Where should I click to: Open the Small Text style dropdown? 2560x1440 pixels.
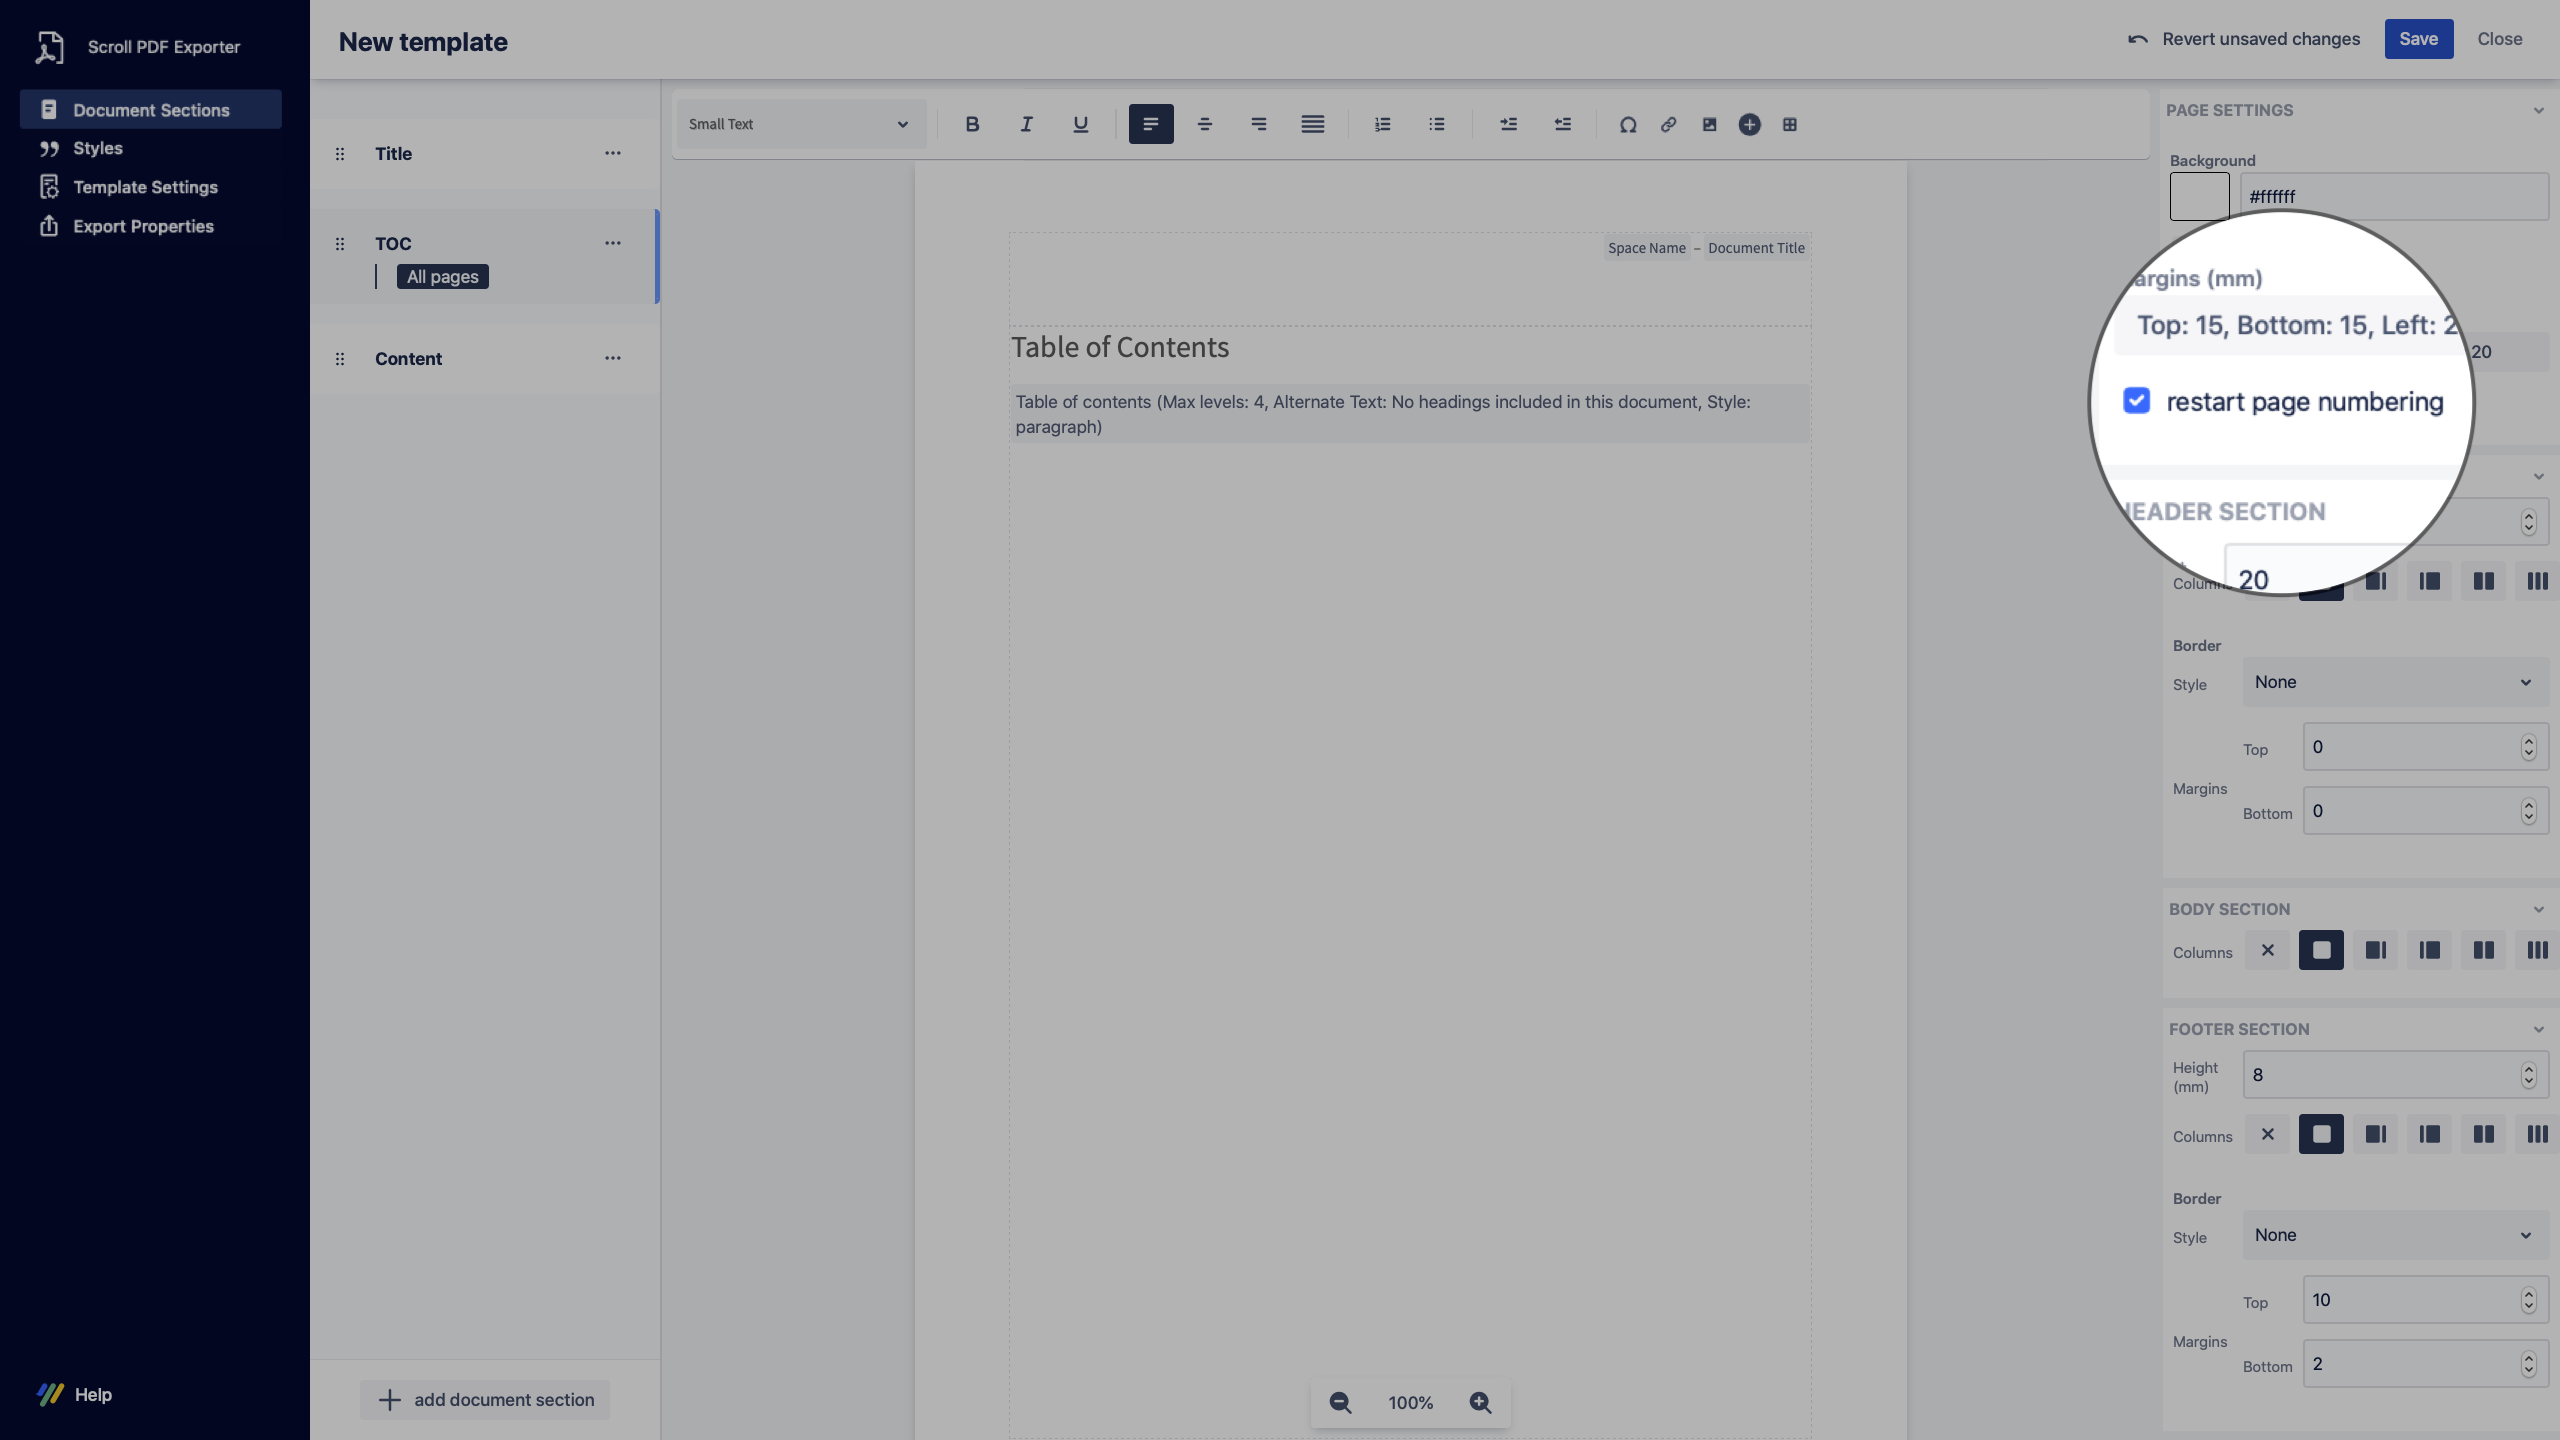800,124
